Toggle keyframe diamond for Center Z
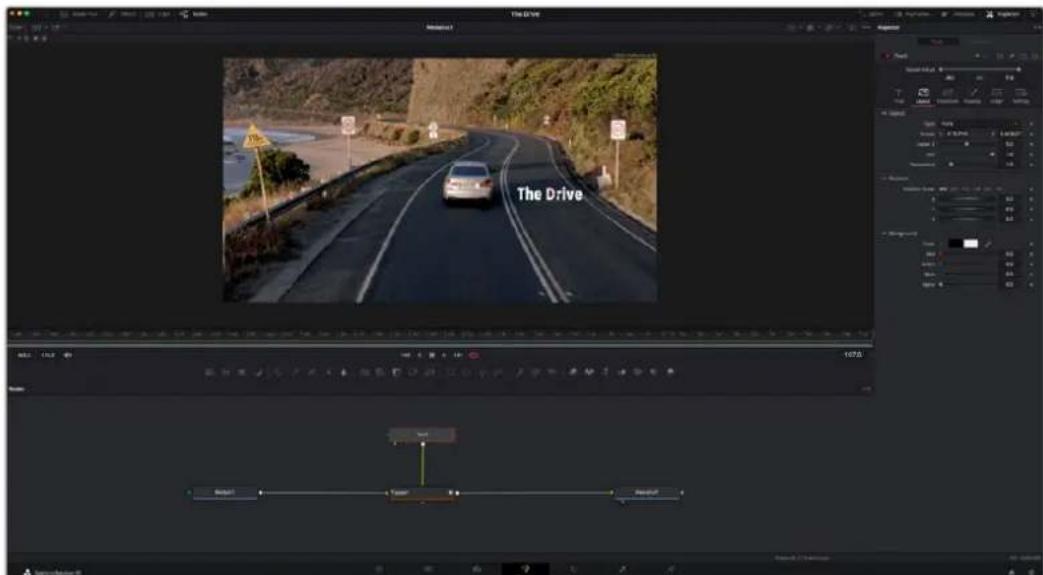 [1031, 144]
